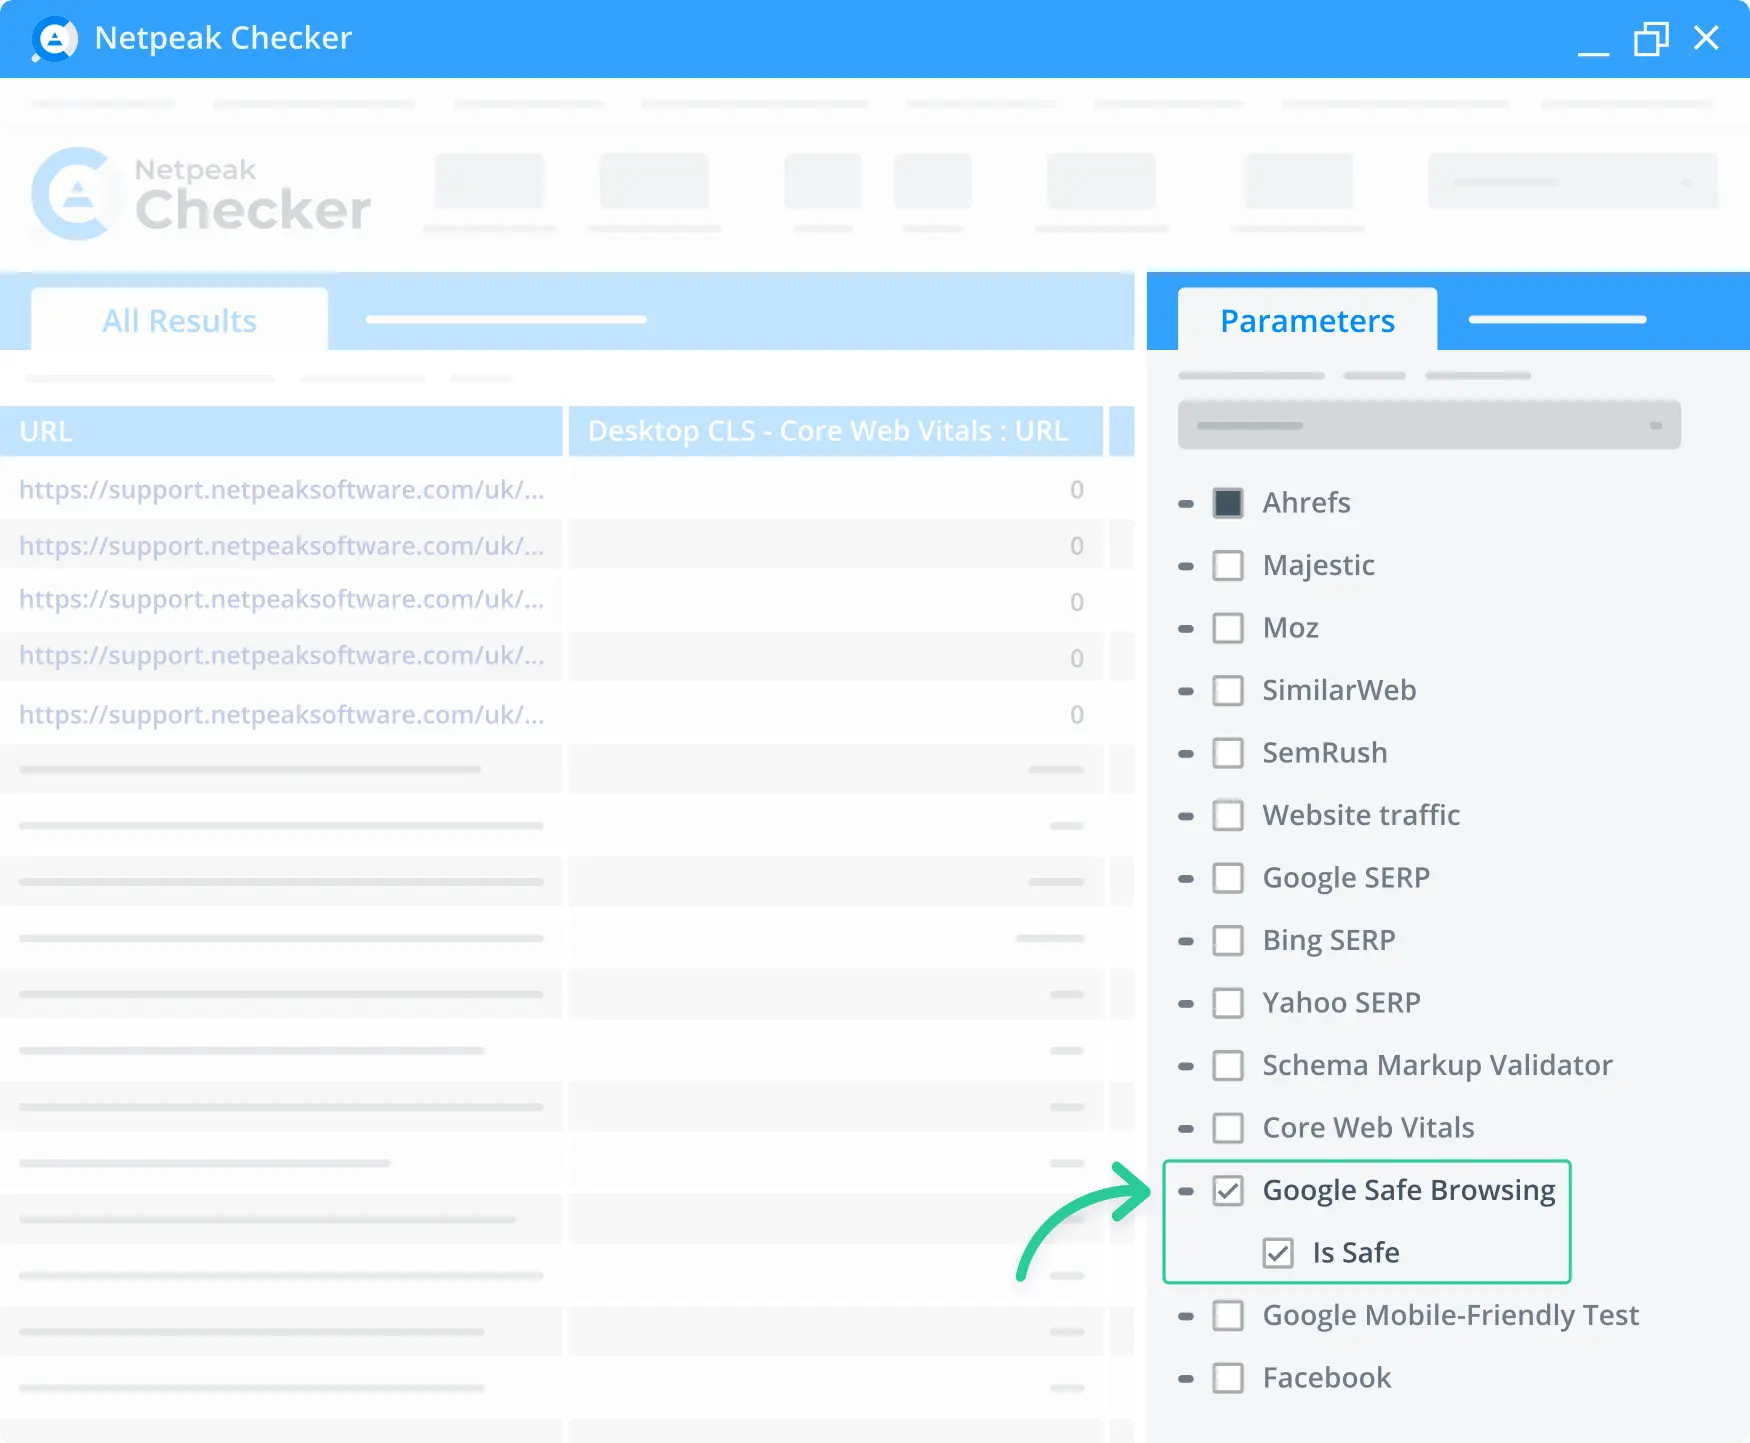Collapse the Yahoo SERP group
This screenshot has width=1750, height=1443.
pyautogui.click(x=1186, y=1004)
